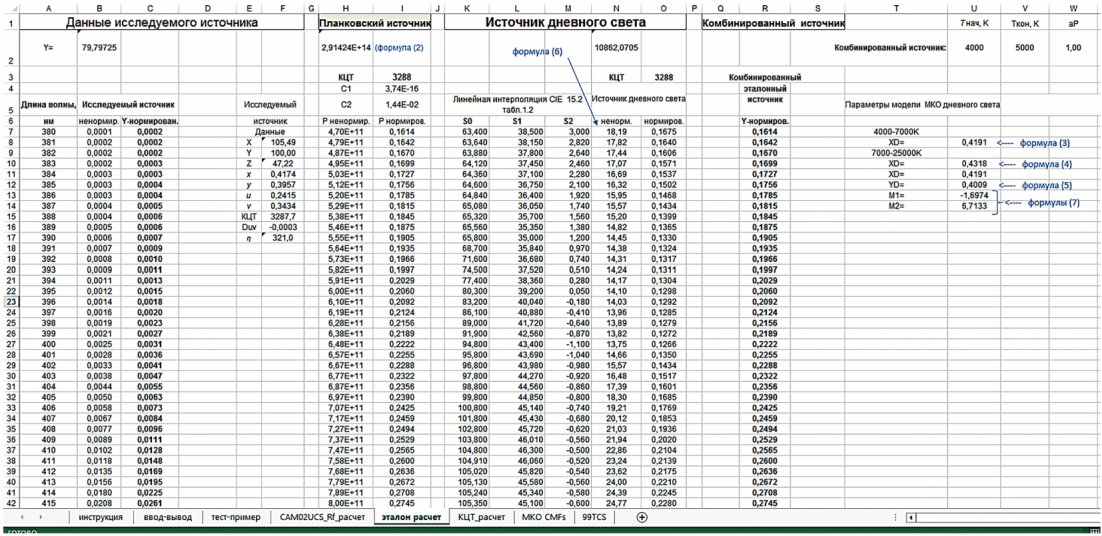Select the 99TCS sheet tab
The height and width of the screenshot is (536, 1102).
coord(596,517)
